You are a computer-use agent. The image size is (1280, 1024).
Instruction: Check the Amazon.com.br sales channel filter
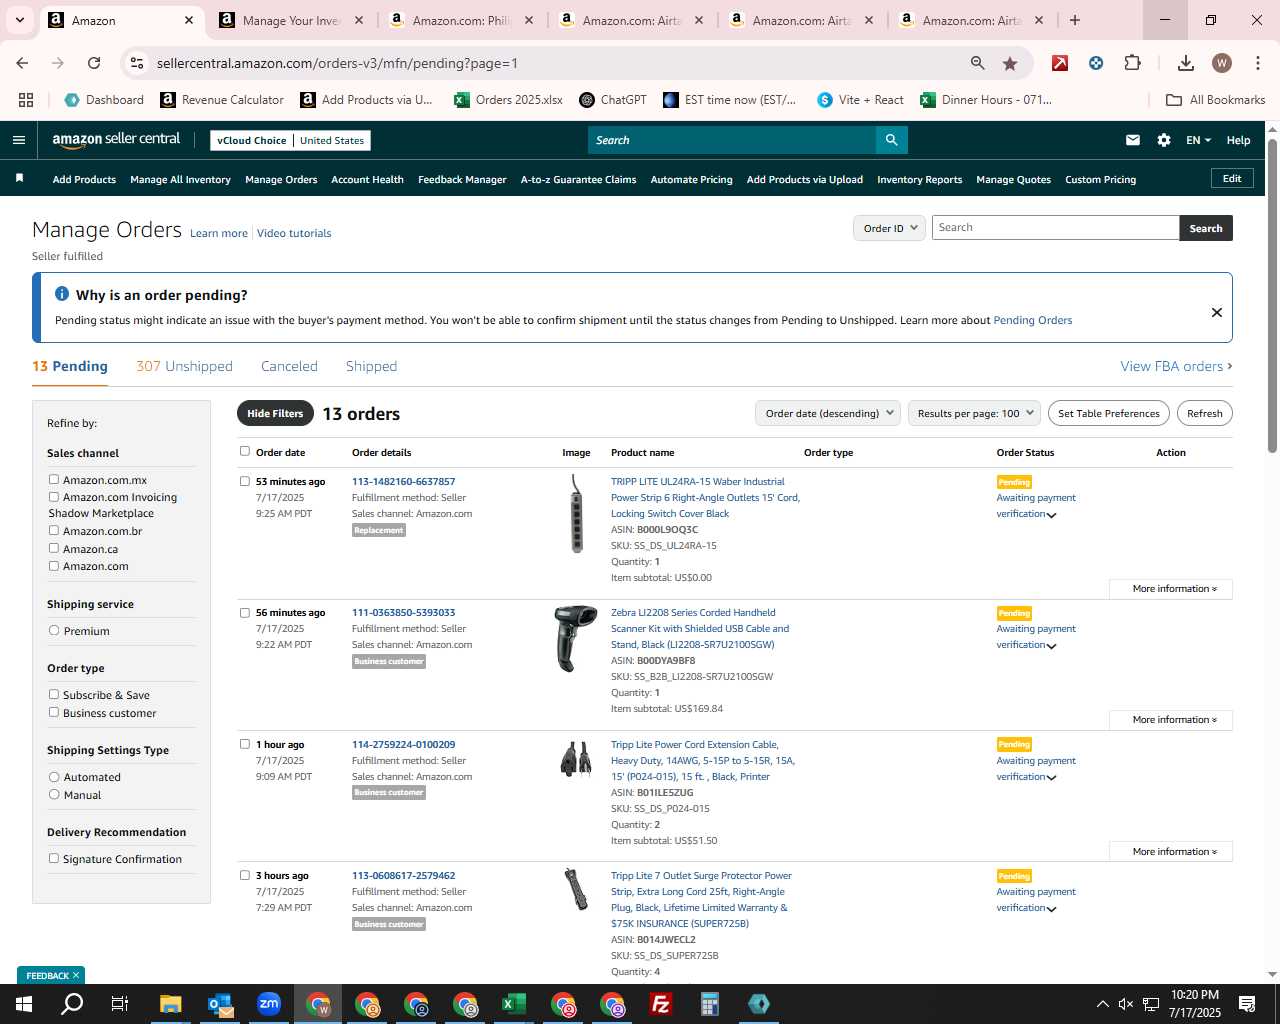(x=54, y=531)
